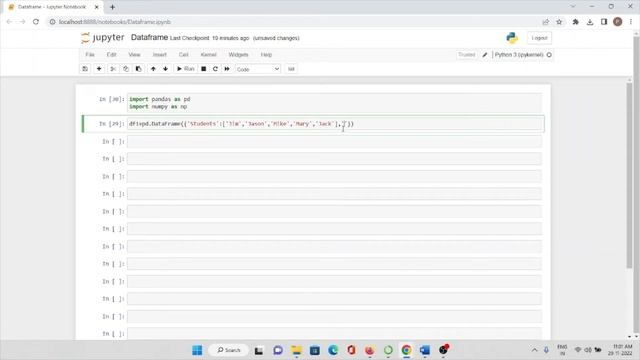Open the Kernel menu
This screenshot has height=360, width=640.
208,55
